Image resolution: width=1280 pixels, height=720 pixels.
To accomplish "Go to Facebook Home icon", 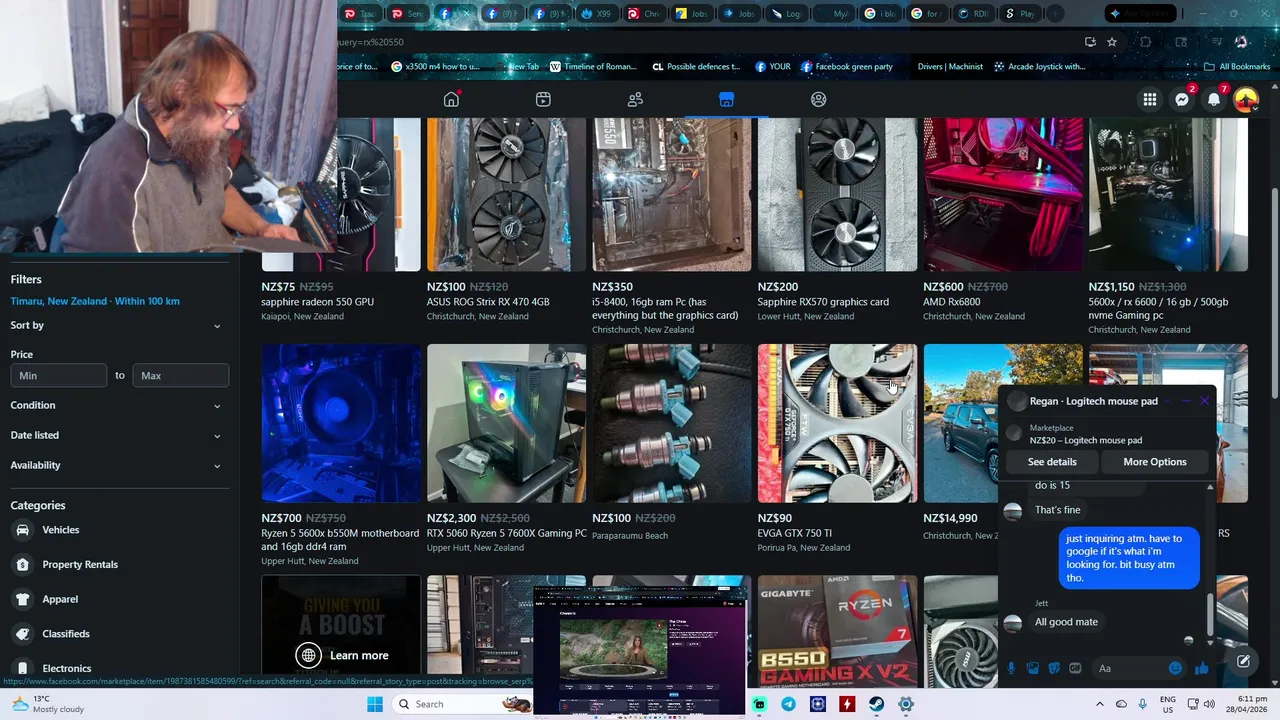I will [451, 99].
